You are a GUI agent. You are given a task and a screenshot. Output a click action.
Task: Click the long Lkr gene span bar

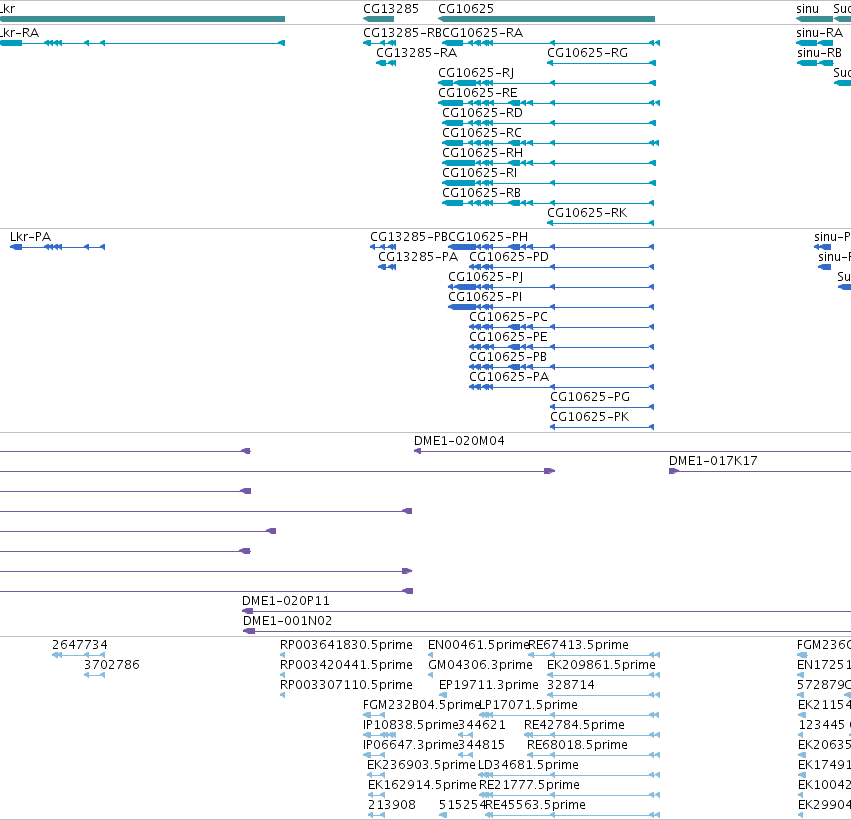tap(142, 19)
